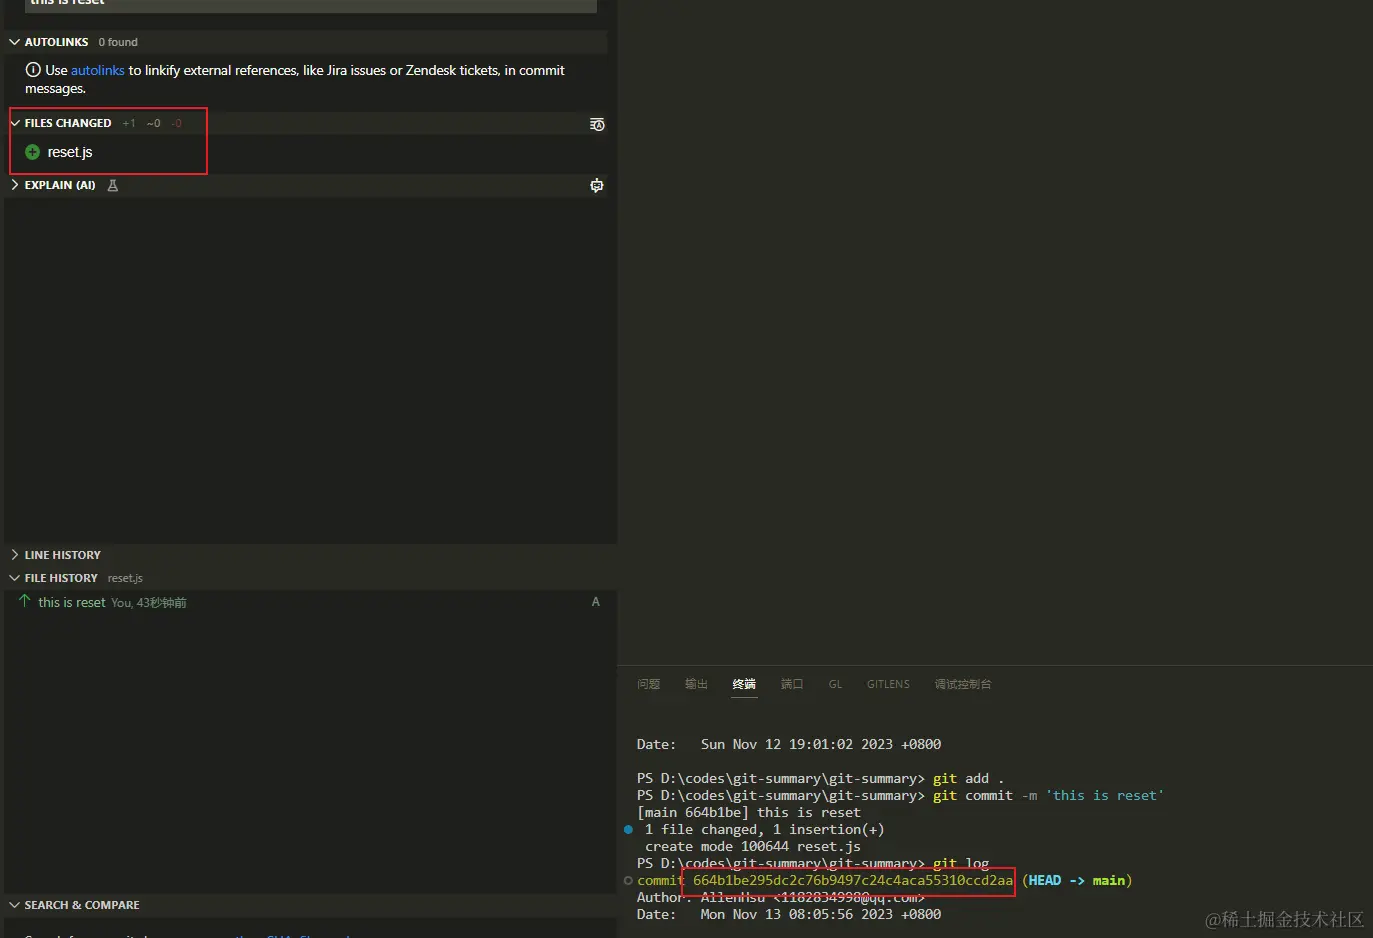Switch to the 调试控制台 debug console tab

pyautogui.click(x=963, y=684)
